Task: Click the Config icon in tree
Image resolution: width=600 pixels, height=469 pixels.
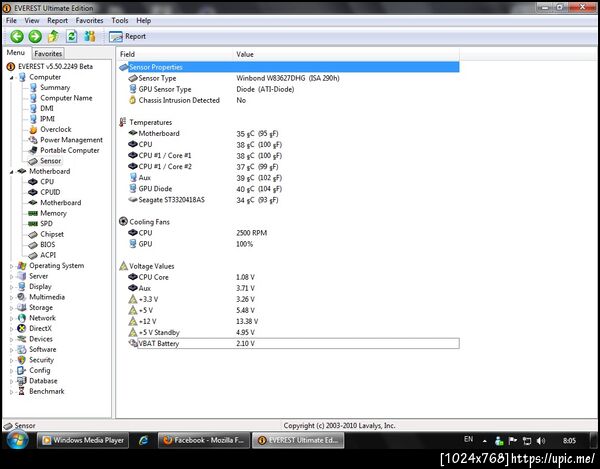Action: coord(22,371)
